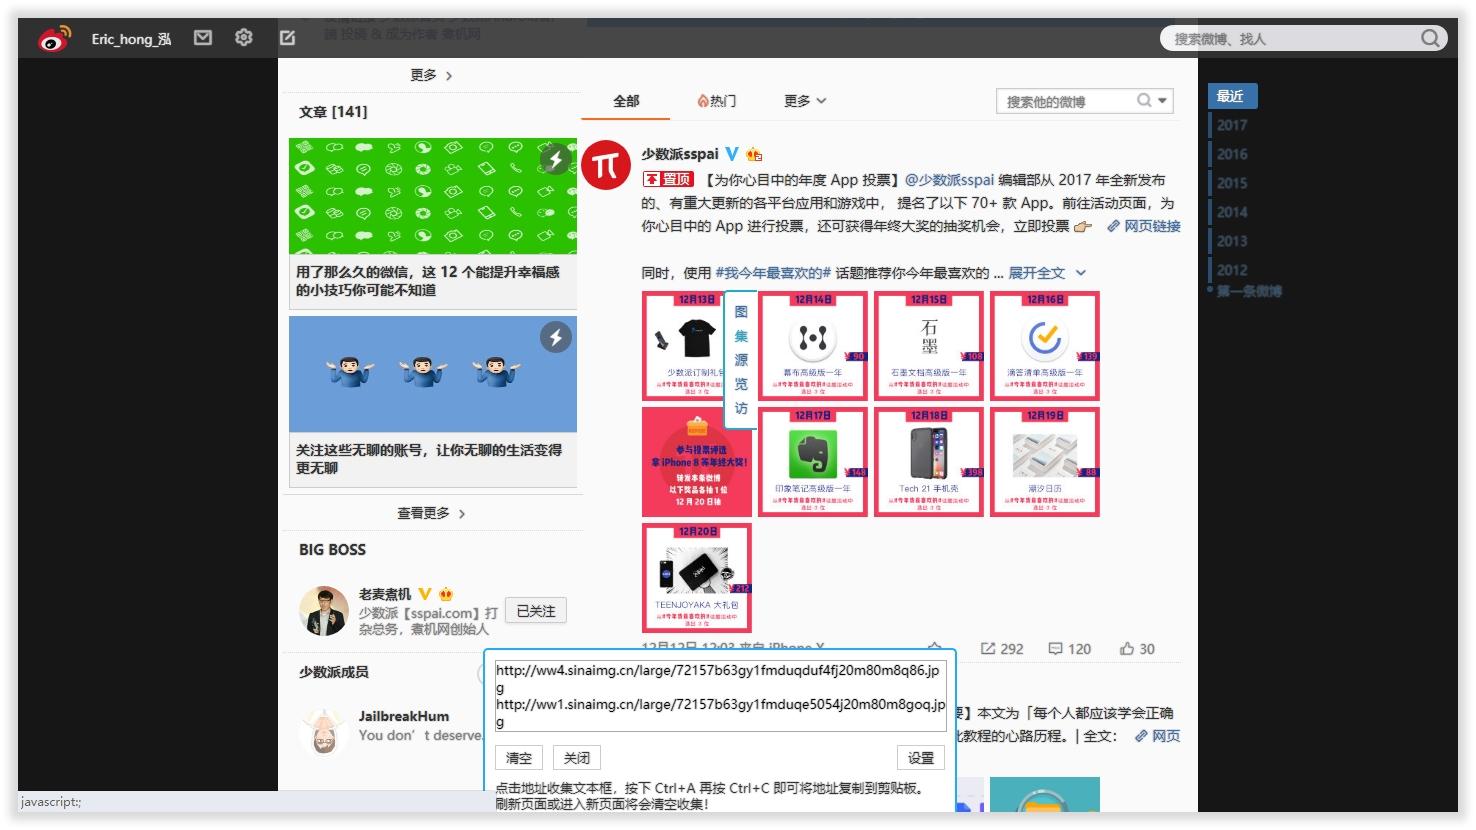Click the 已关注 follow button

pyautogui.click(x=535, y=611)
